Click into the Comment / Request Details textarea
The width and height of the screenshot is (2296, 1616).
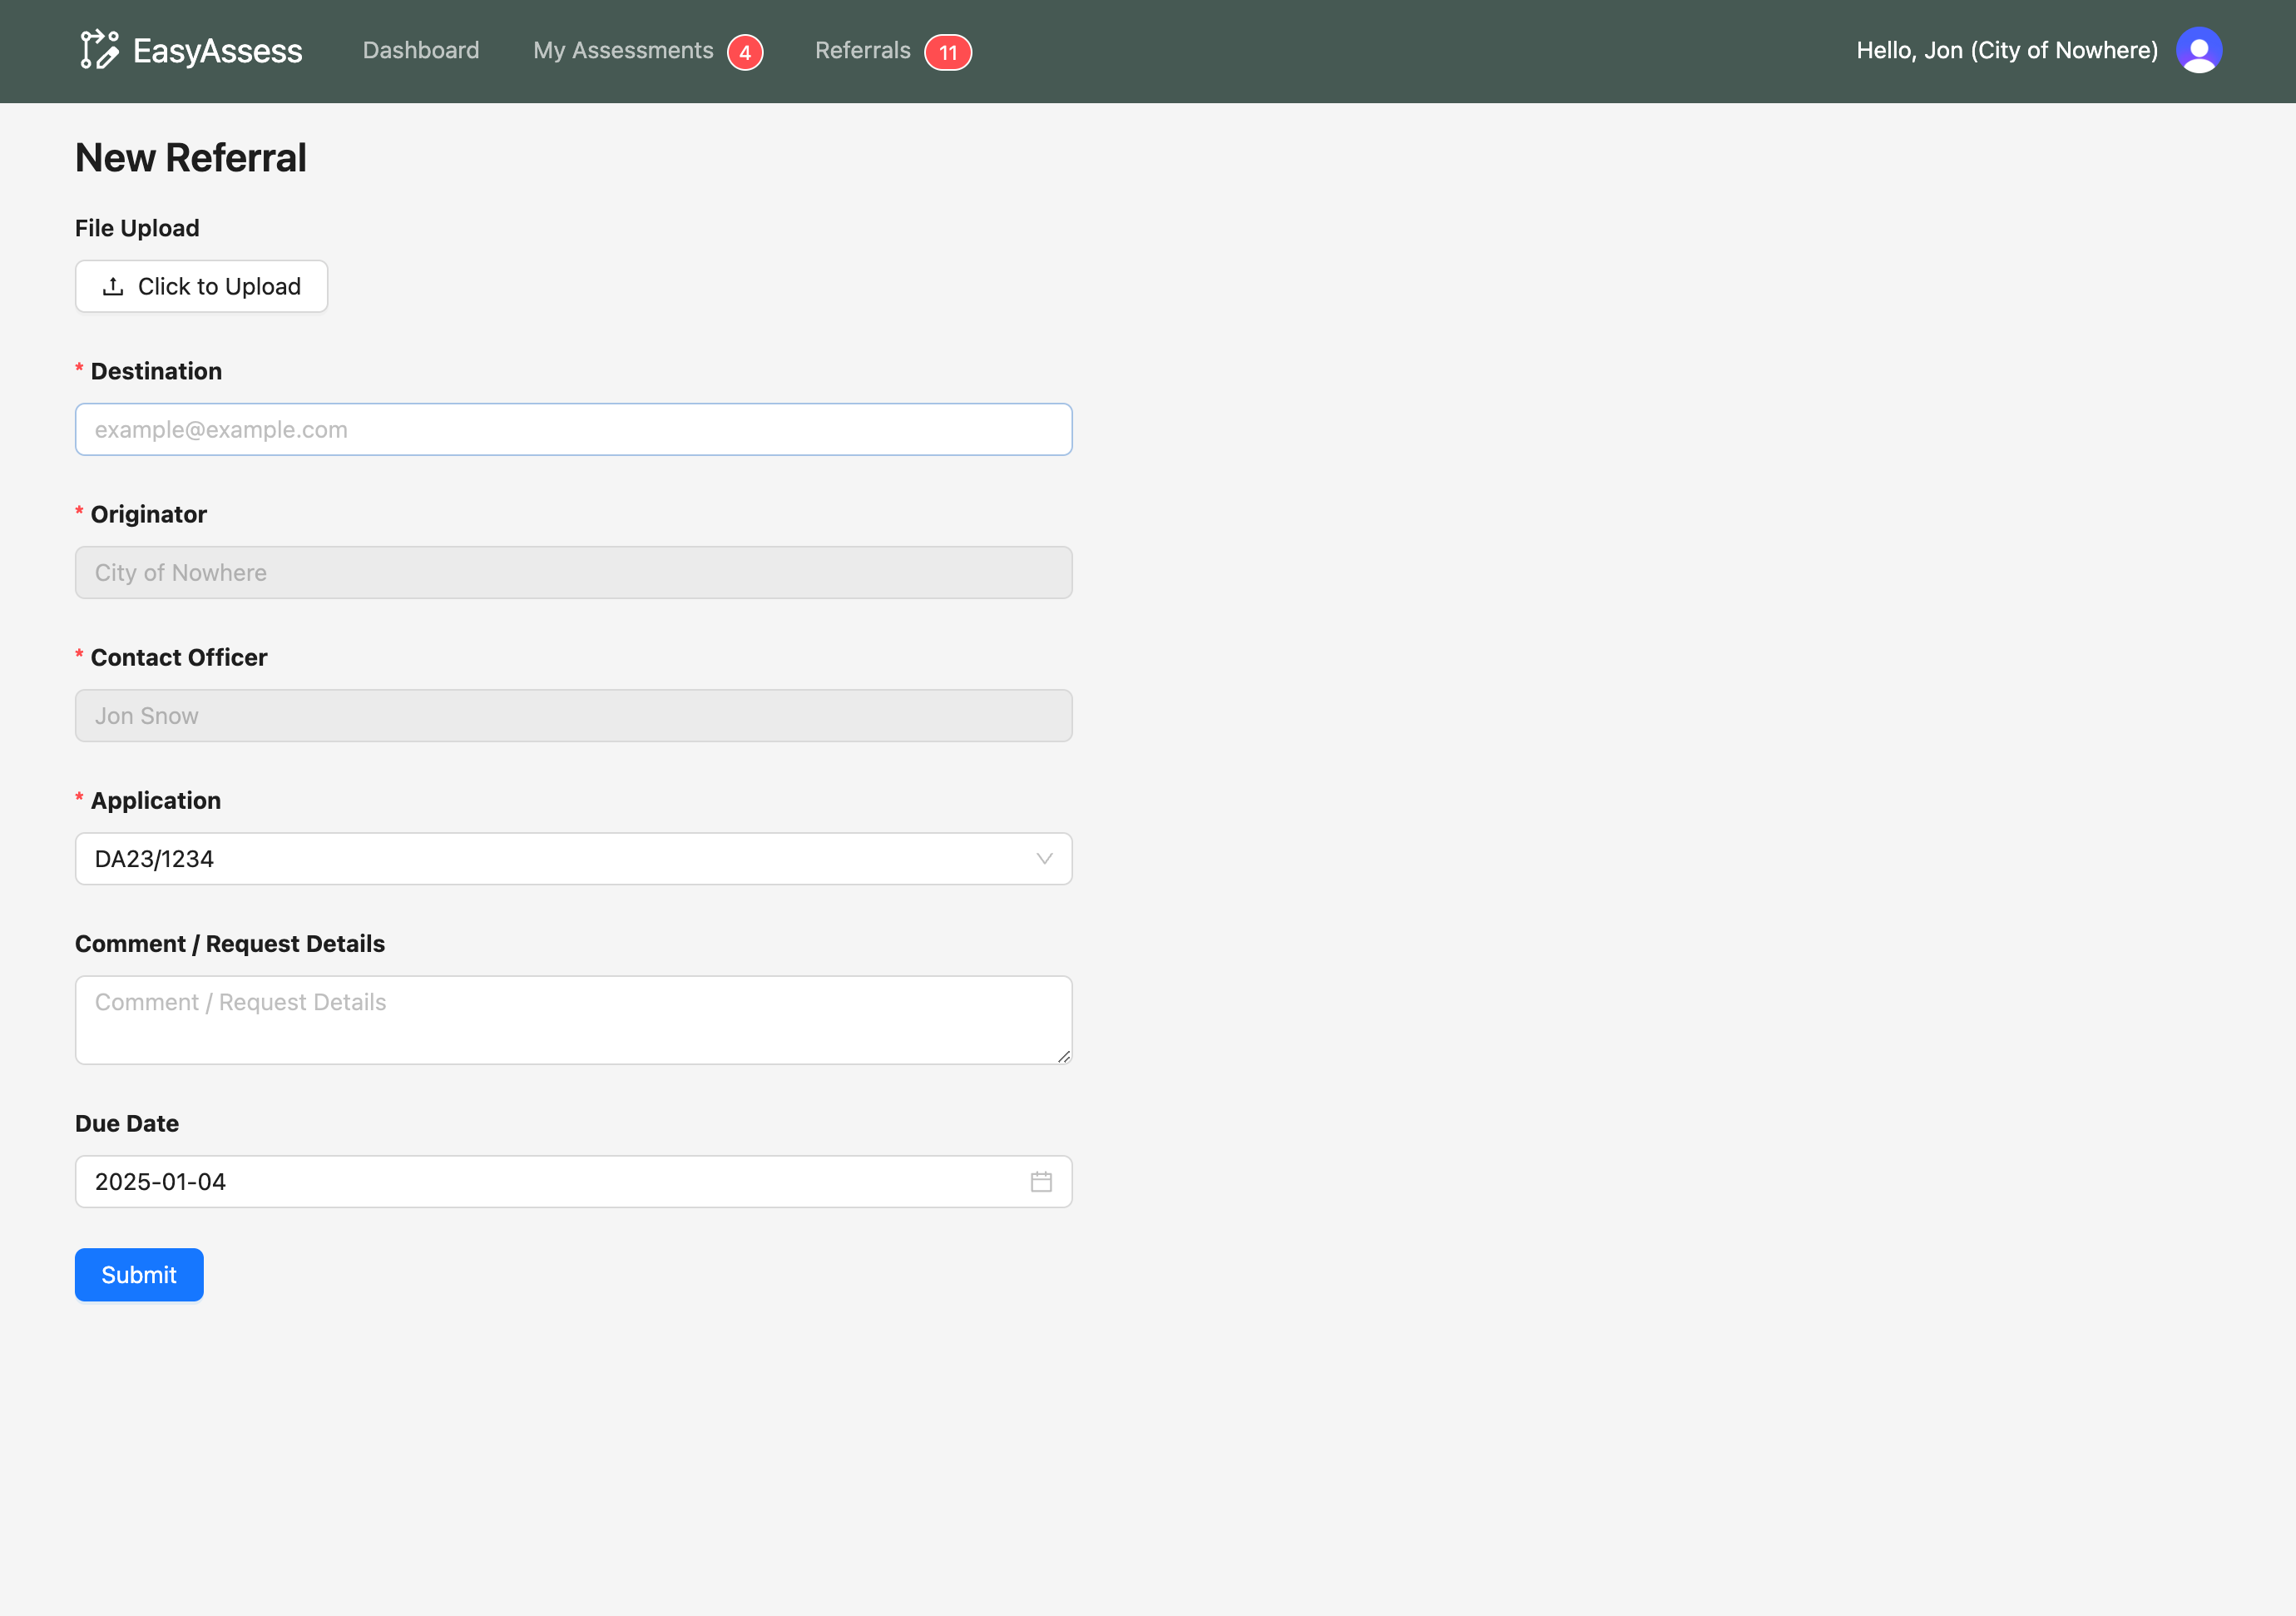point(573,1020)
